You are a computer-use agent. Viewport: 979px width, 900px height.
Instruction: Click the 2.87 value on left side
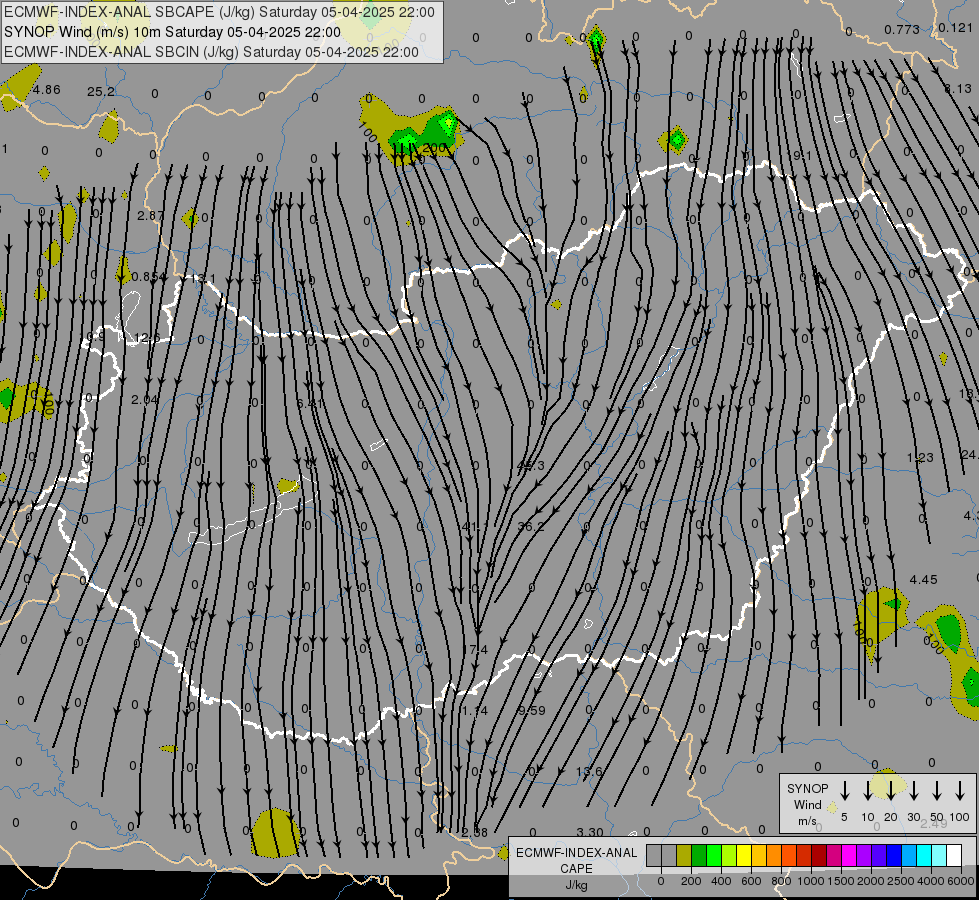click(x=150, y=215)
